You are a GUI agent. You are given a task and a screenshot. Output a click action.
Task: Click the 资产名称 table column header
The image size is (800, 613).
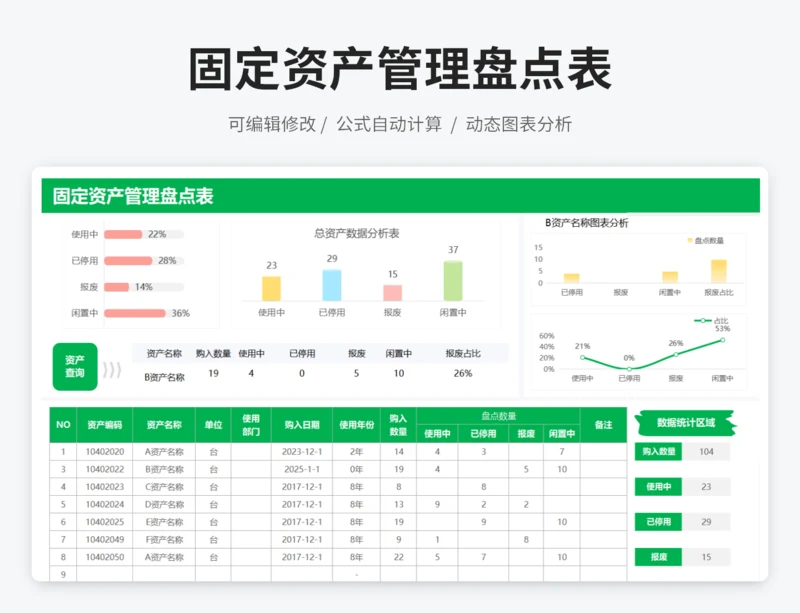[x=164, y=425]
